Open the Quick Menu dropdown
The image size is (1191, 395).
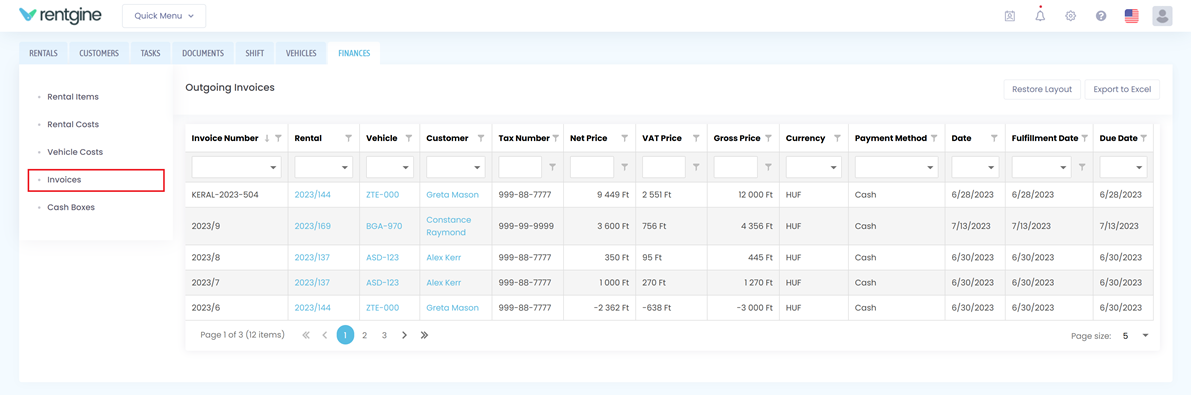(164, 15)
